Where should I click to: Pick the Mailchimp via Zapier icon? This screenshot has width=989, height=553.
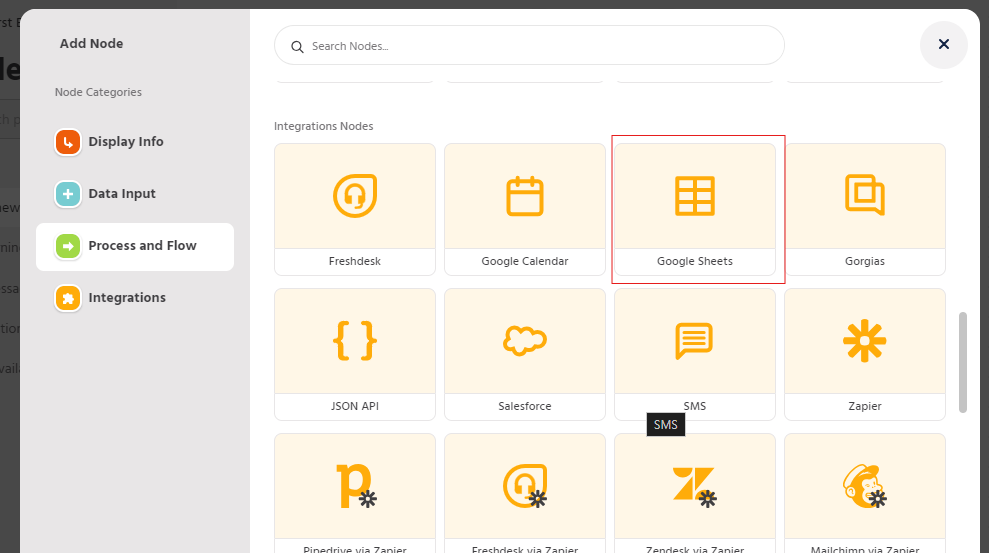864,486
